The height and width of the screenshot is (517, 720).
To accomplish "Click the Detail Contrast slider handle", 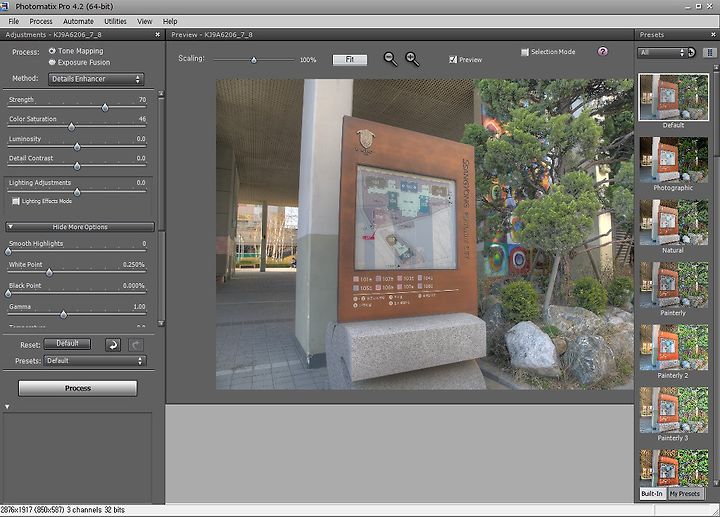I will pos(77,166).
